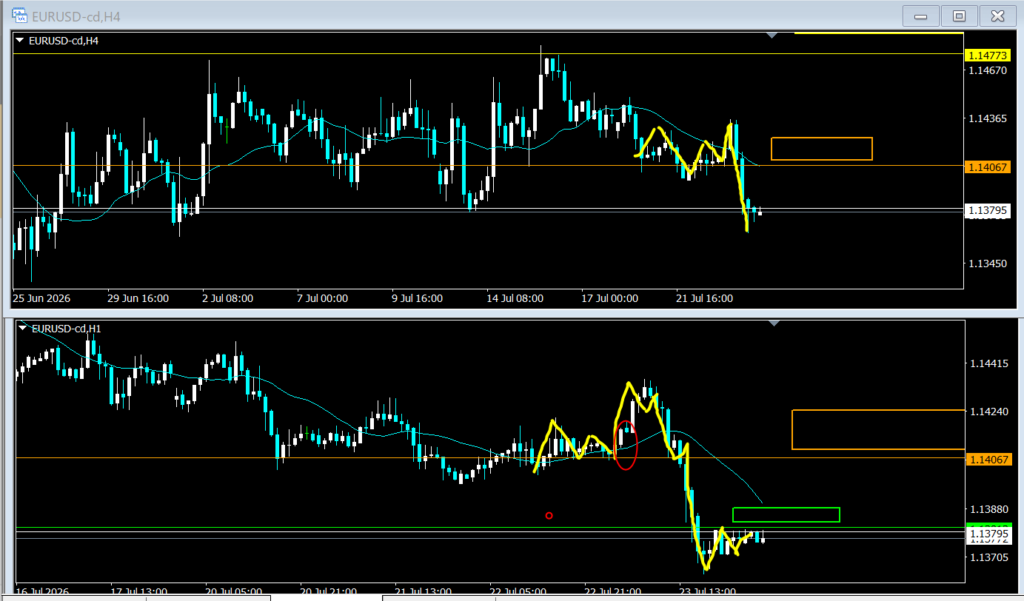
Task: Select the 1.14415 price on H1 scale
Action: pyautogui.click(x=989, y=363)
